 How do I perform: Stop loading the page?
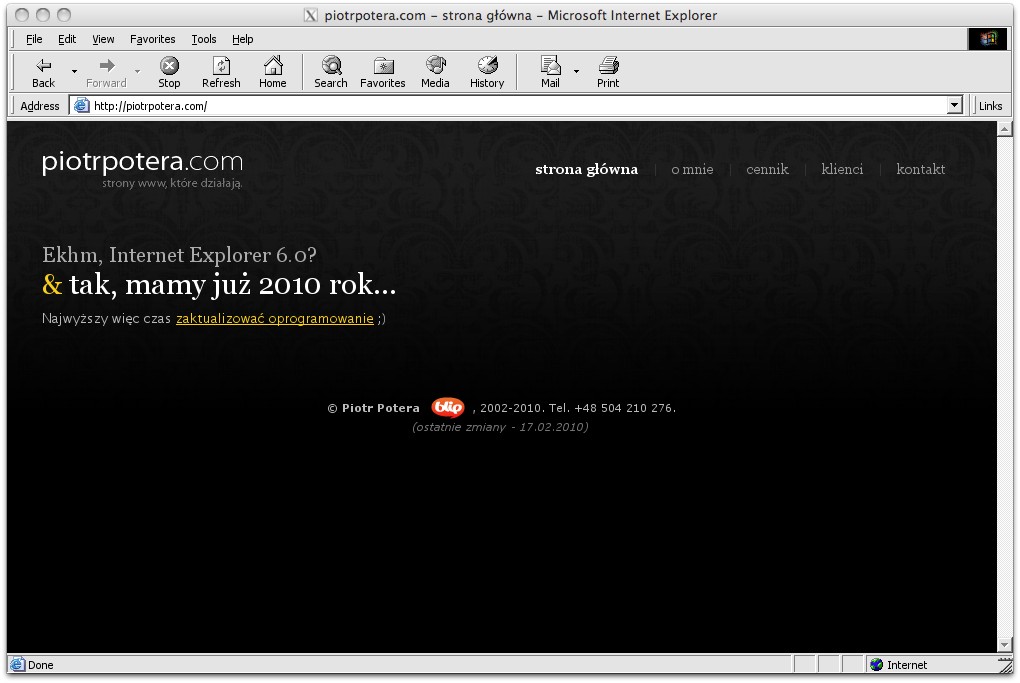click(x=169, y=72)
